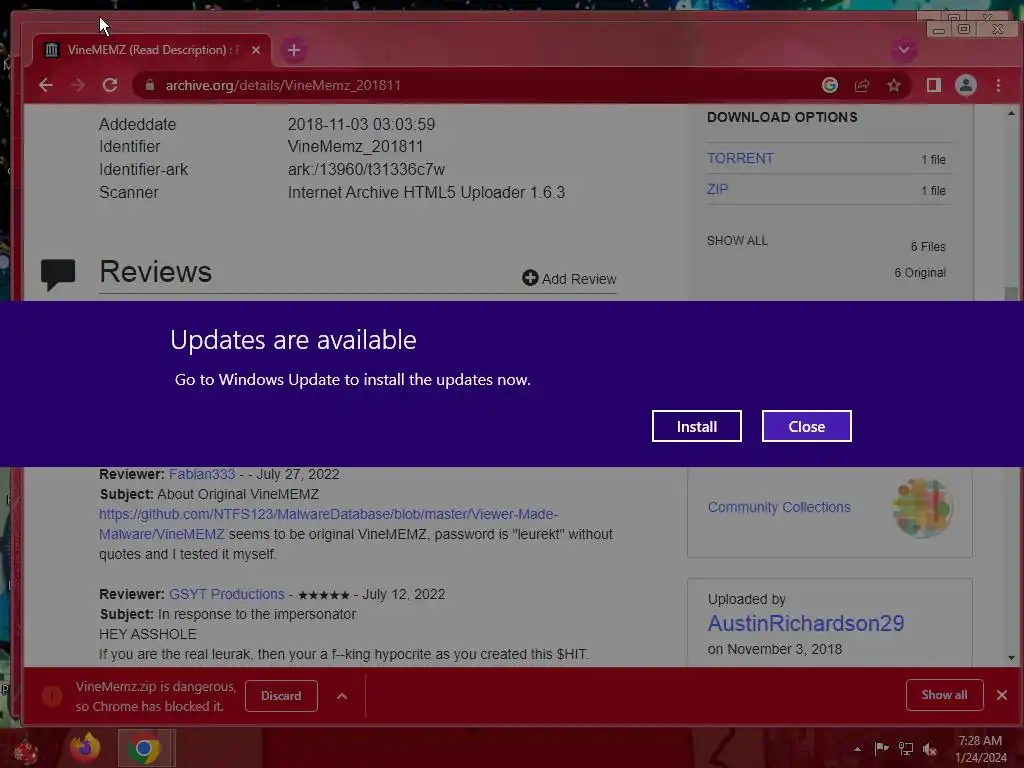Click the muted volume tray icon
The image size is (1024, 768).
(929, 749)
